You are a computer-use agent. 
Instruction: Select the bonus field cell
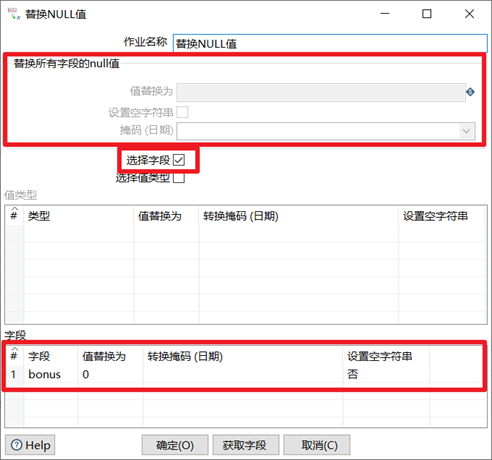pos(51,374)
